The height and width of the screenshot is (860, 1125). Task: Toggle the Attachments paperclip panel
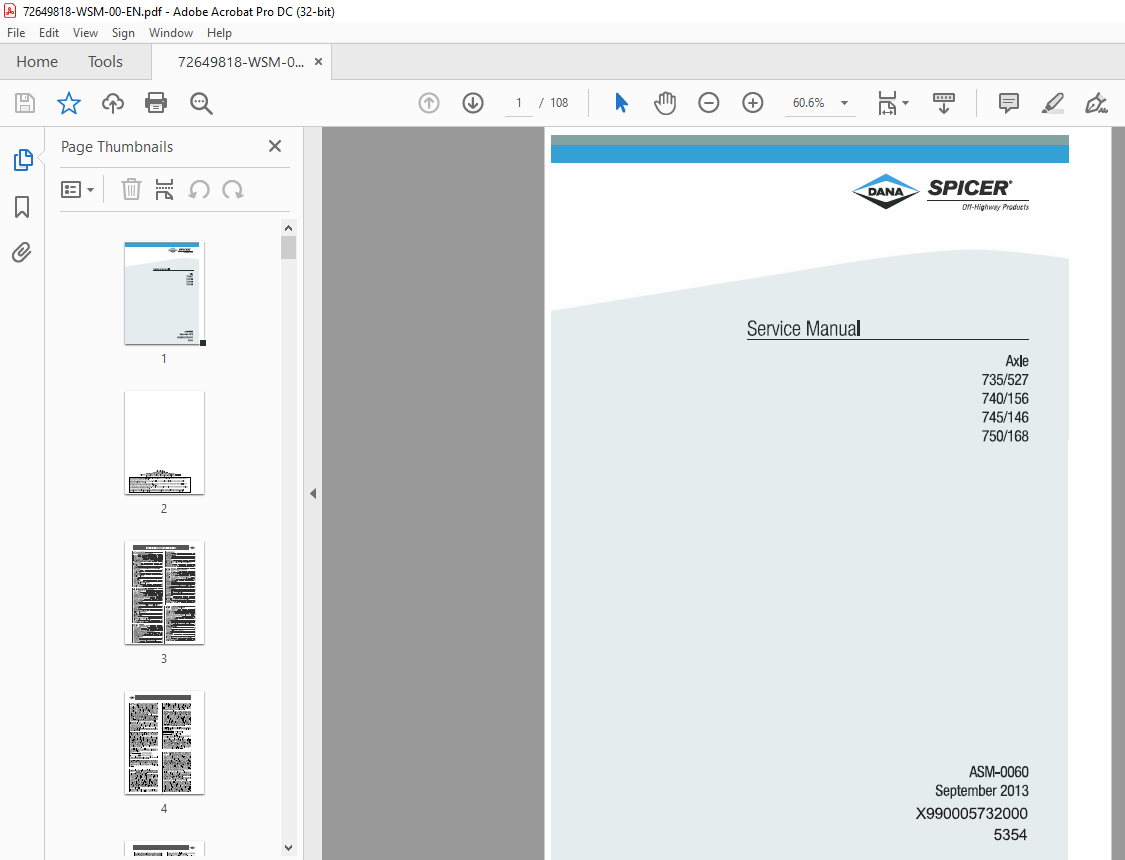tap(22, 252)
